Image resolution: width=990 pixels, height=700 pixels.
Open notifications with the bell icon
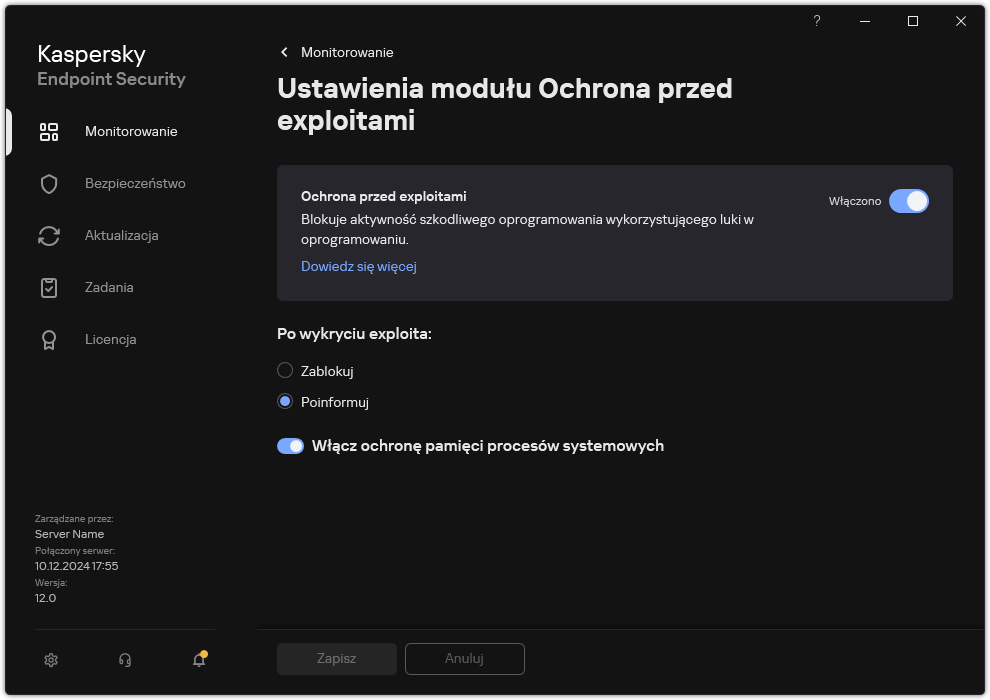tap(198, 661)
